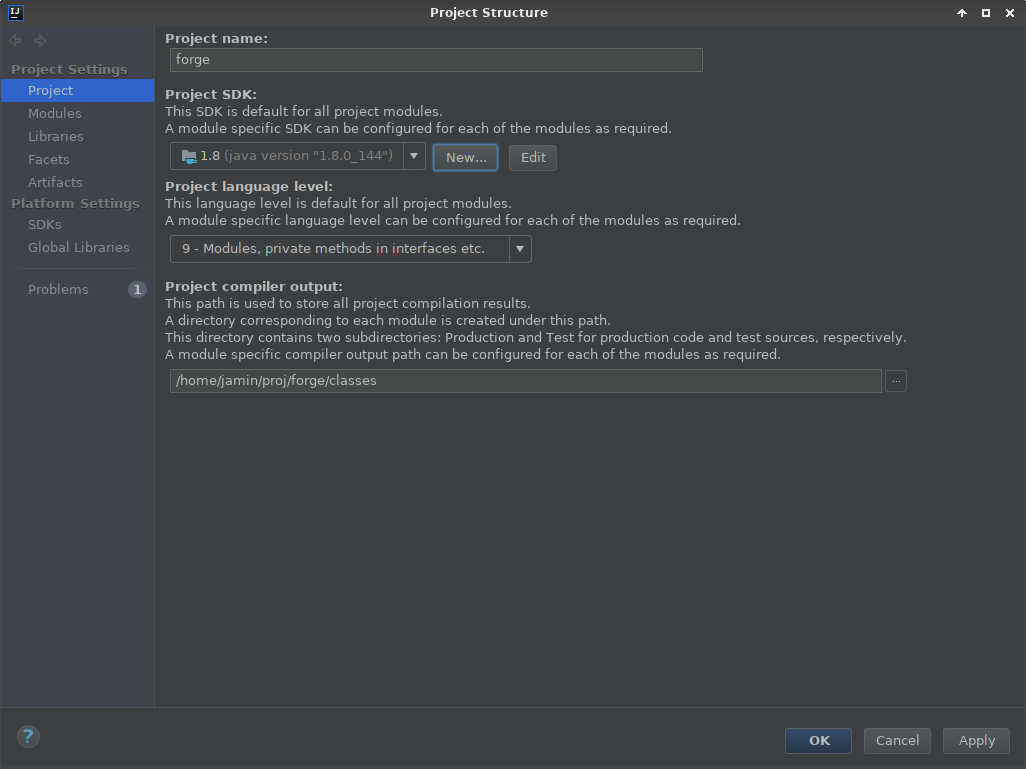Go to the Facets section
Image resolution: width=1026 pixels, height=769 pixels.
[x=49, y=160]
